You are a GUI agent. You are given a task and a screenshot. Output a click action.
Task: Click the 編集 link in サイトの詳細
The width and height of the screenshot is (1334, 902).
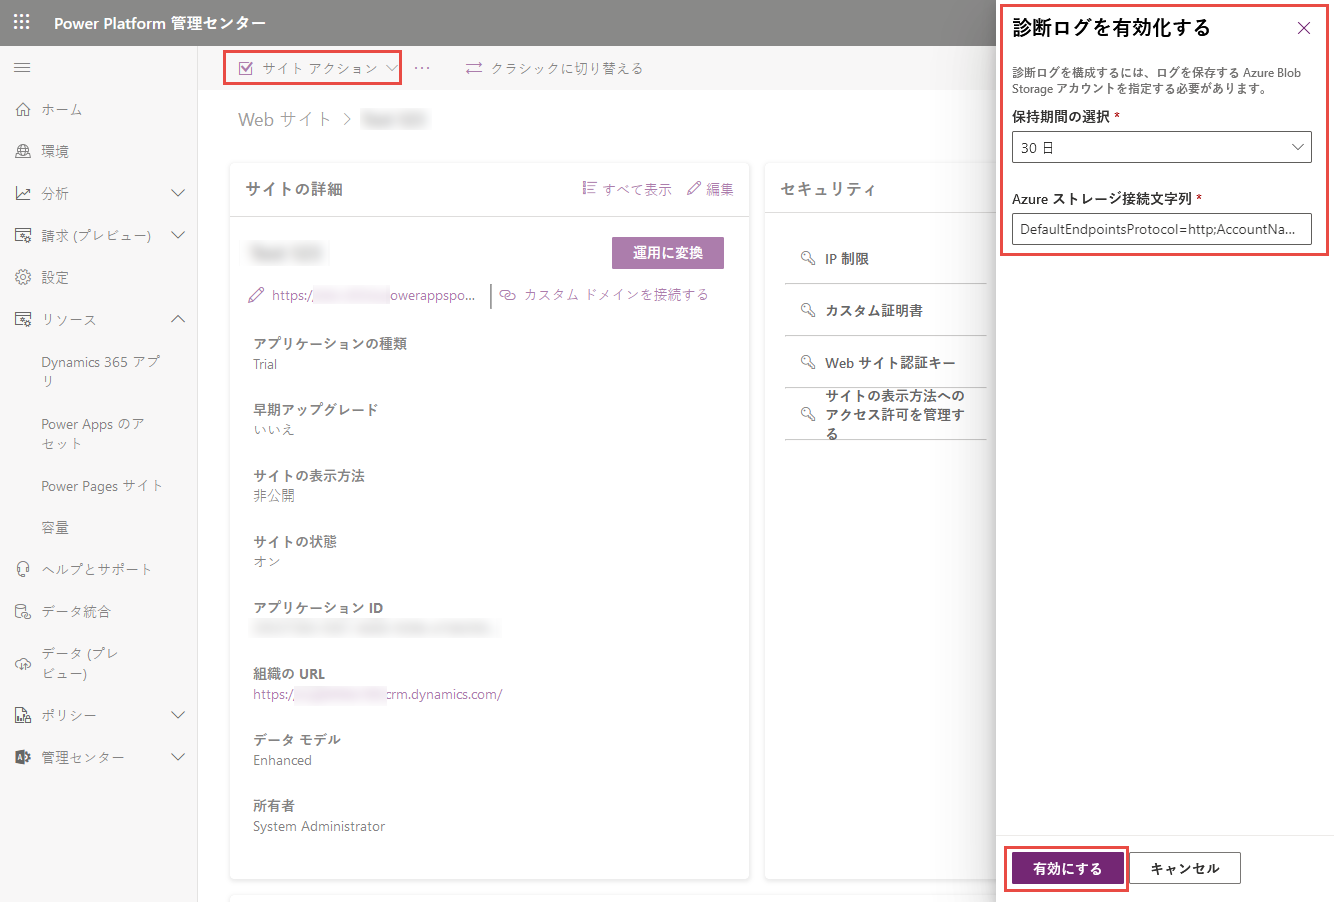(720, 189)
